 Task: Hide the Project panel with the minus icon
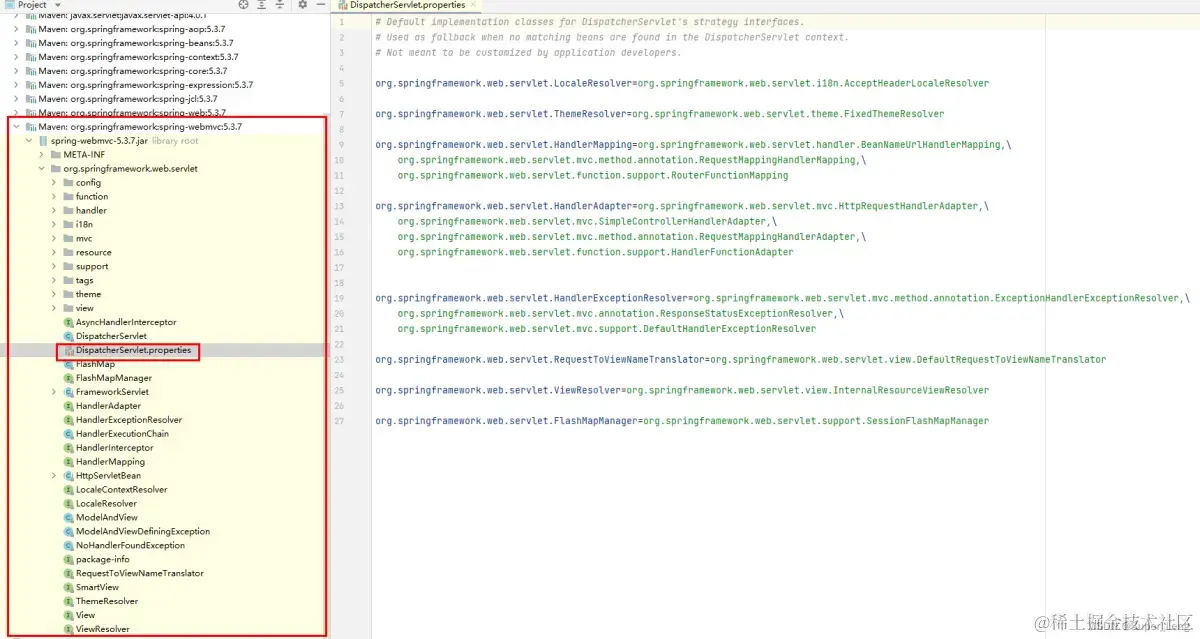[321, 5]
